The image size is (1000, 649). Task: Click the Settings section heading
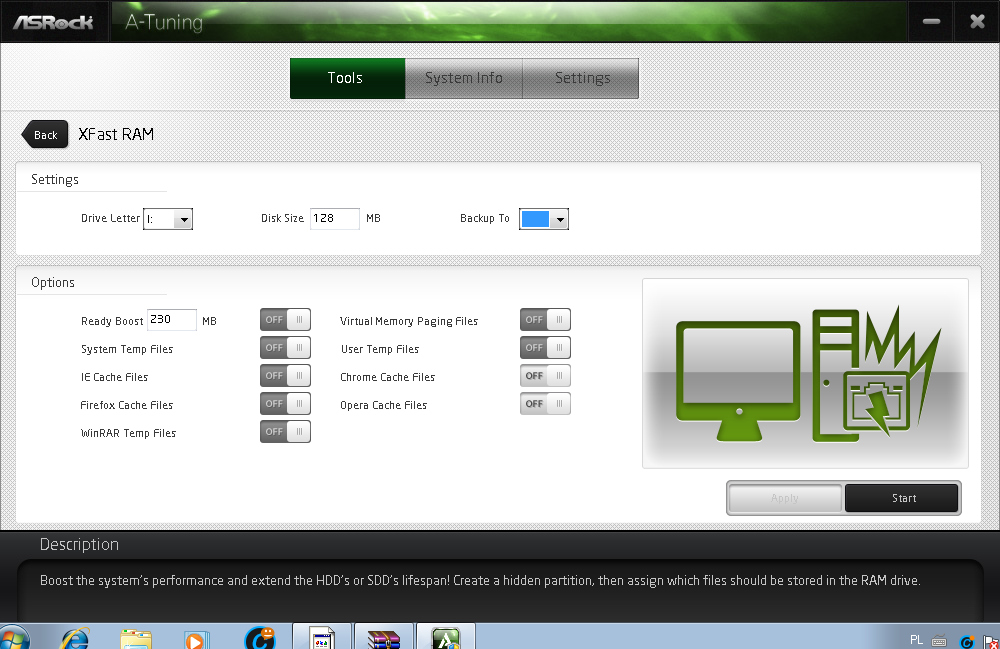coord(55,180)
